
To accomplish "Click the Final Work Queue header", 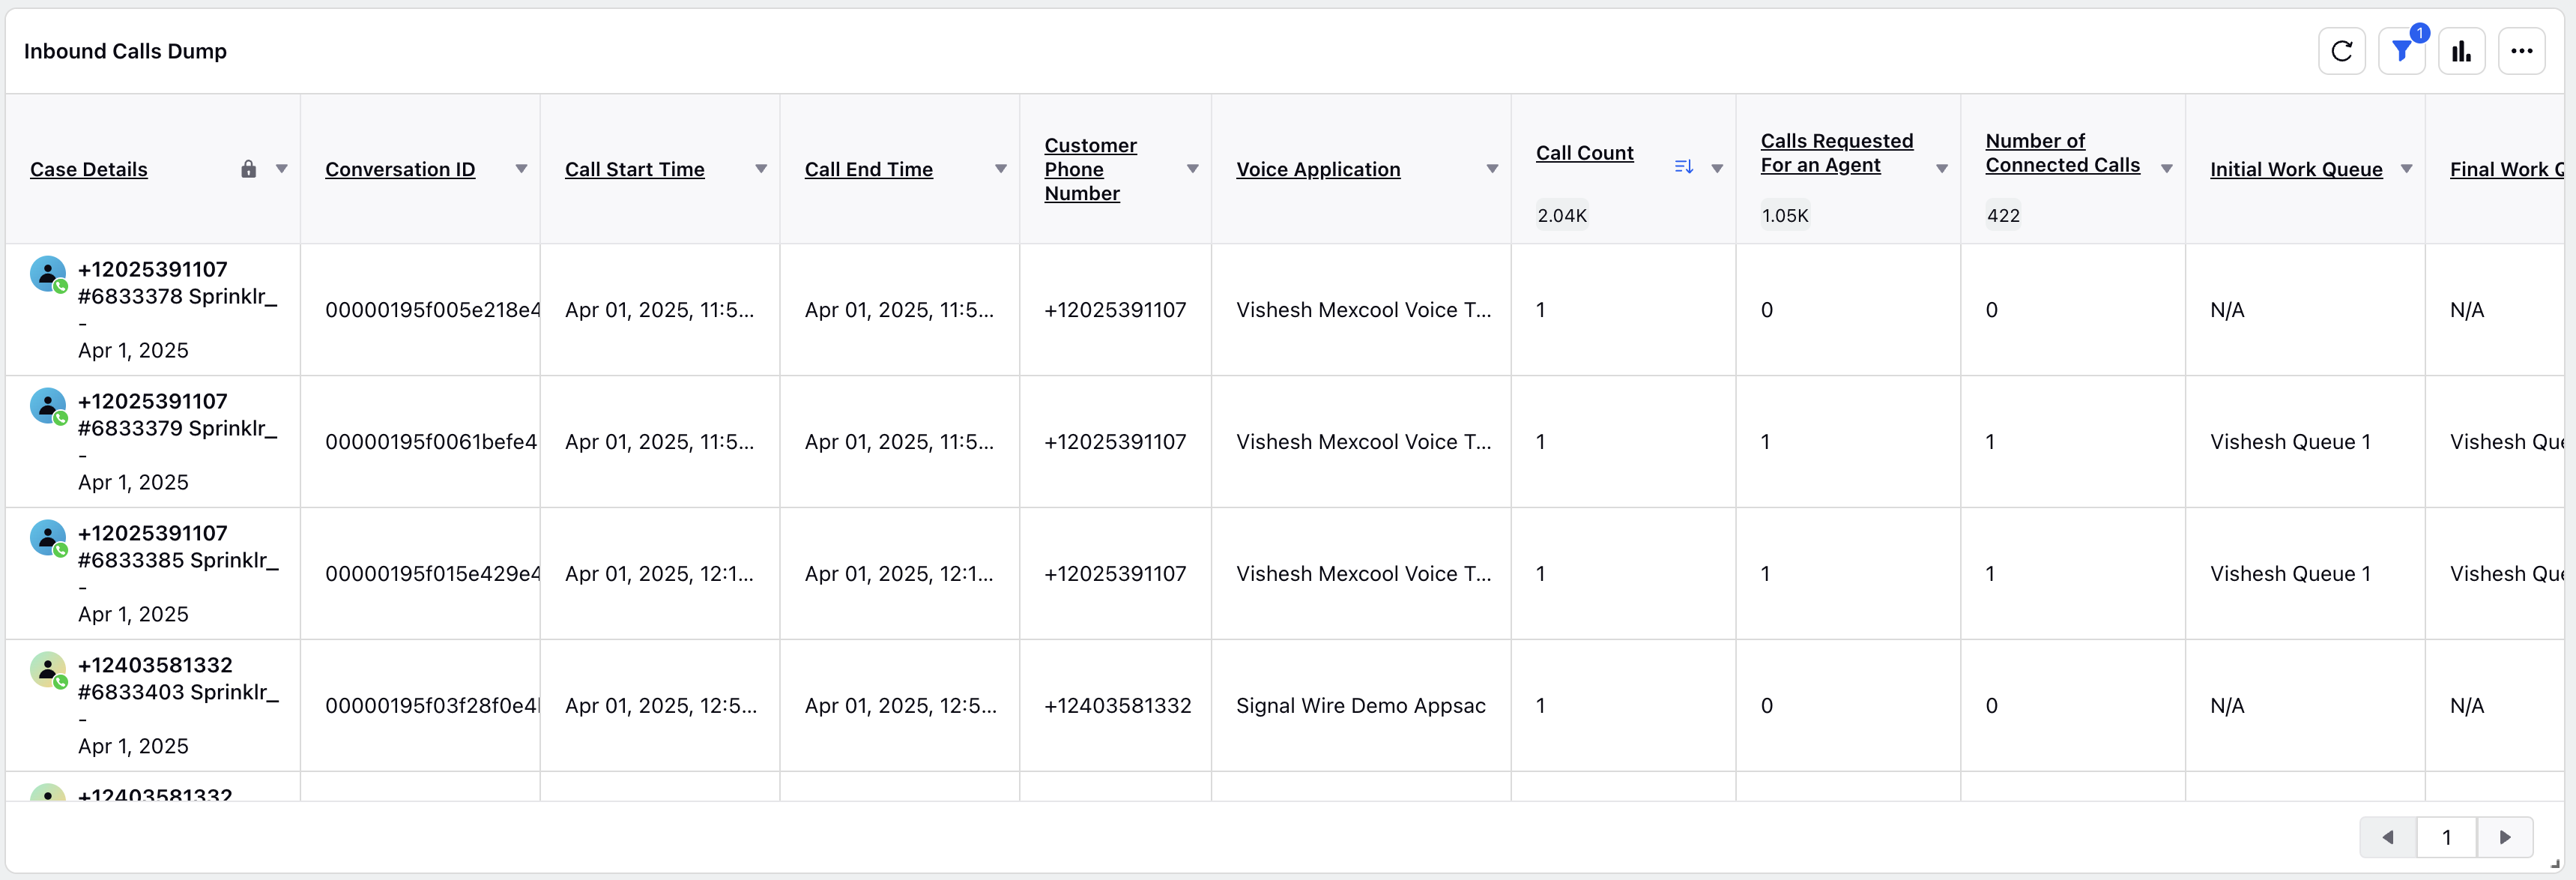I will click(x=2506, y=169).
